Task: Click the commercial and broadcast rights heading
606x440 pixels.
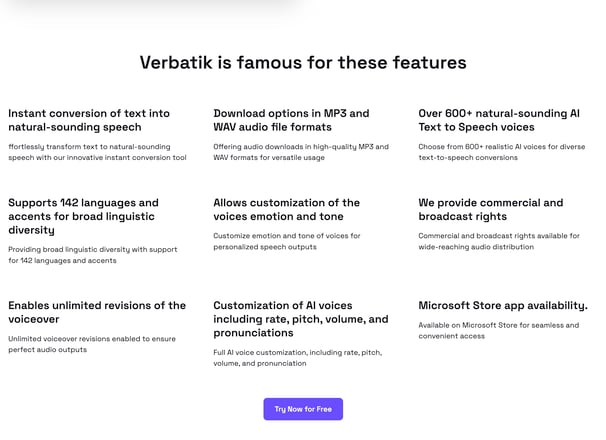Action: 490,209
